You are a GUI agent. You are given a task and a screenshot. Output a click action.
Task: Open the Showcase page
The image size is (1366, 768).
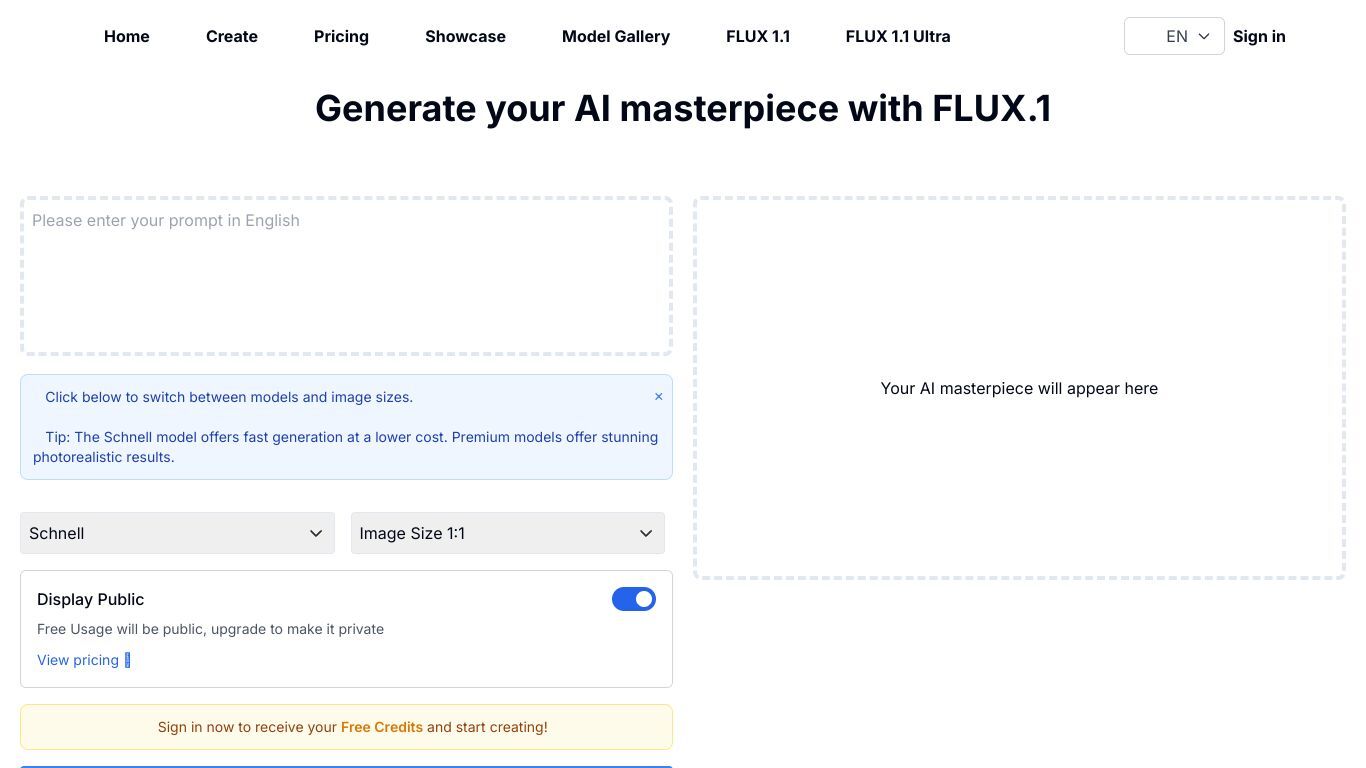click(465, 36)
